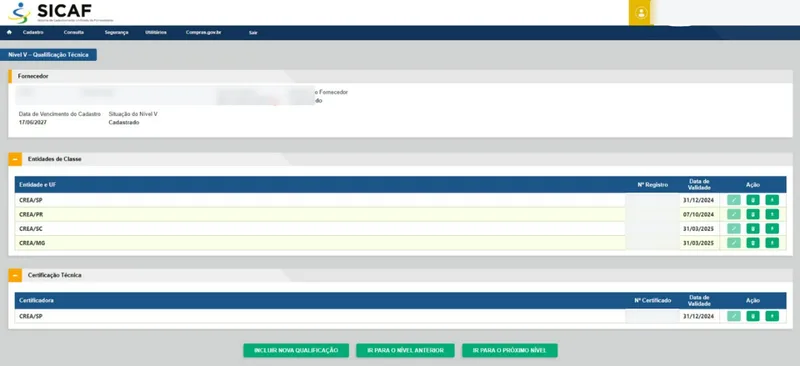The image size is (800, 366).
Task: Click upload arrow icon in the CREA/MG row
Action: (x=772, y=243)
